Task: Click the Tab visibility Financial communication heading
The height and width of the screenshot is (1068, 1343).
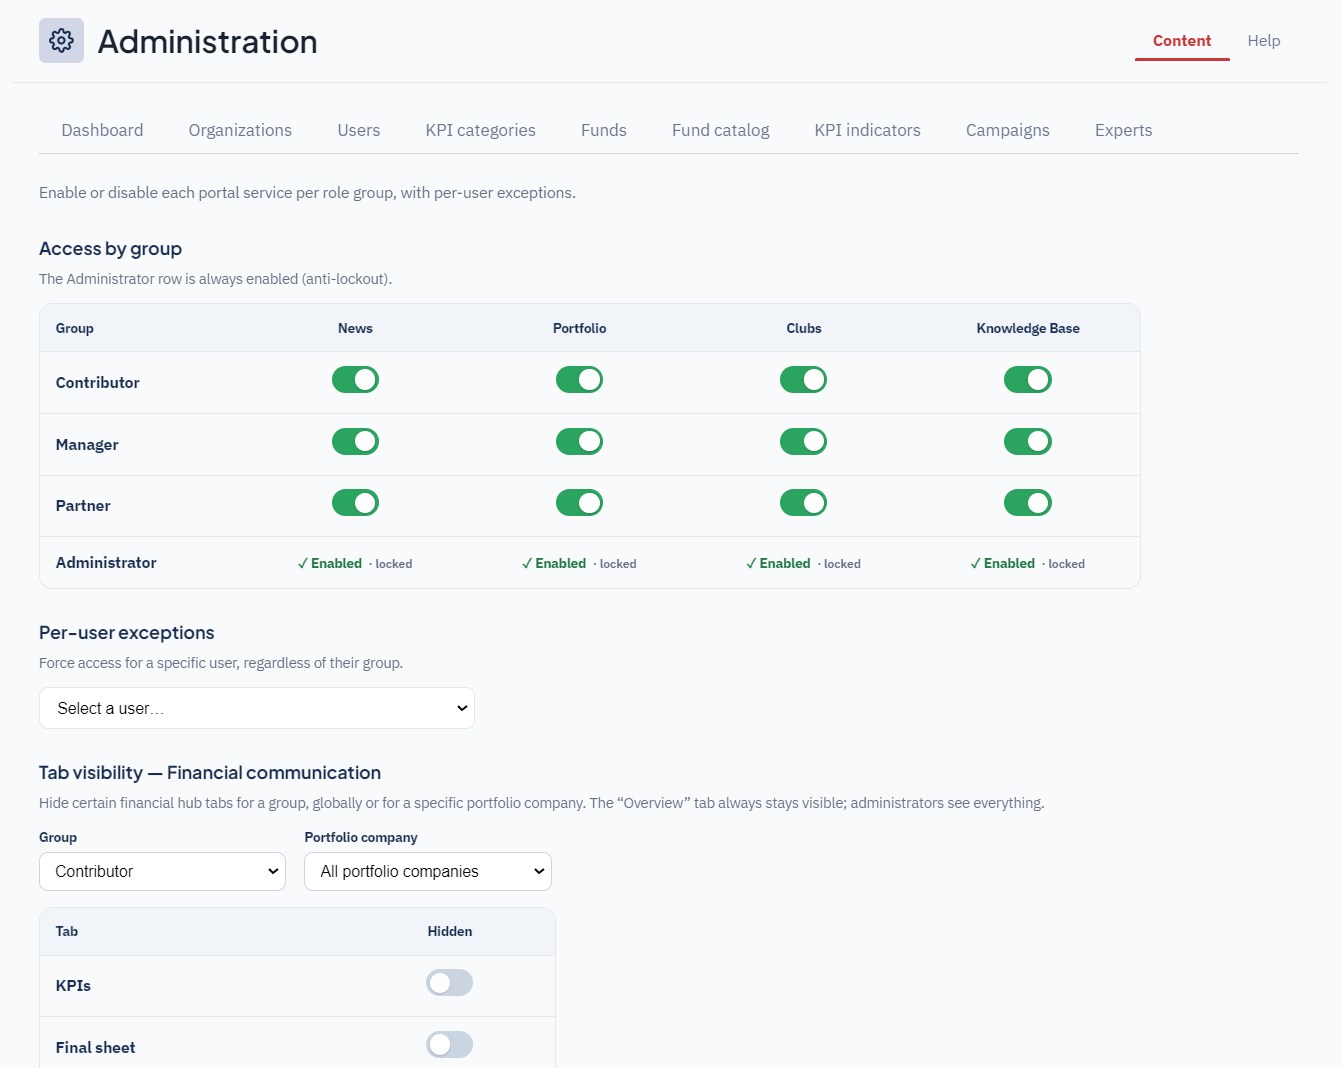Action: (210, 773)
